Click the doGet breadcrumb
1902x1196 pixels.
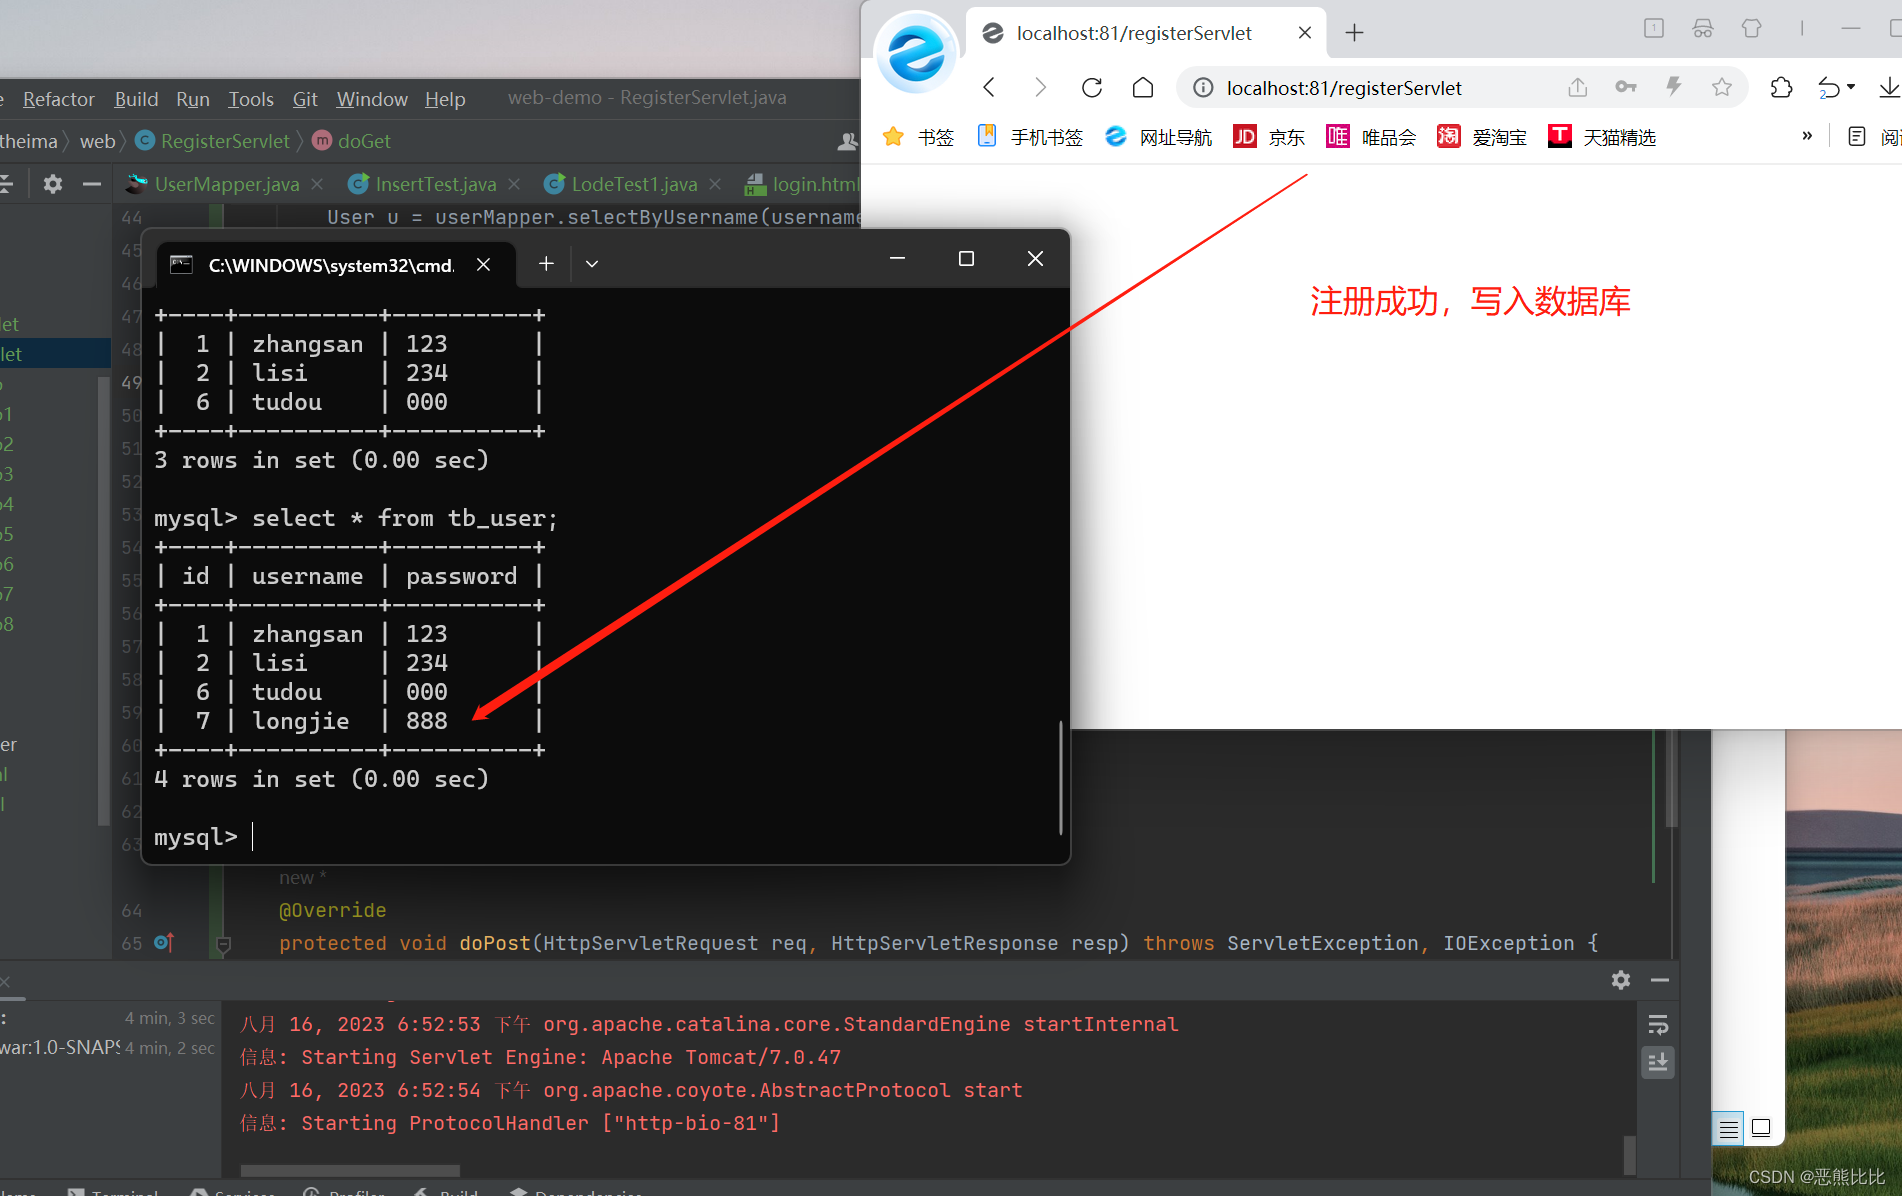coord(352,141)
